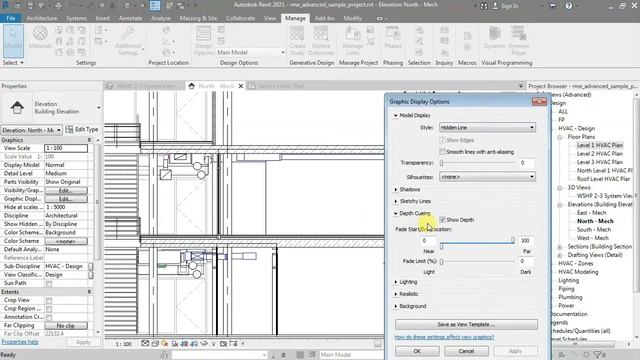Open the Phases tool
The height and width of the screenshot is (360, 640).
coord(393,38)
